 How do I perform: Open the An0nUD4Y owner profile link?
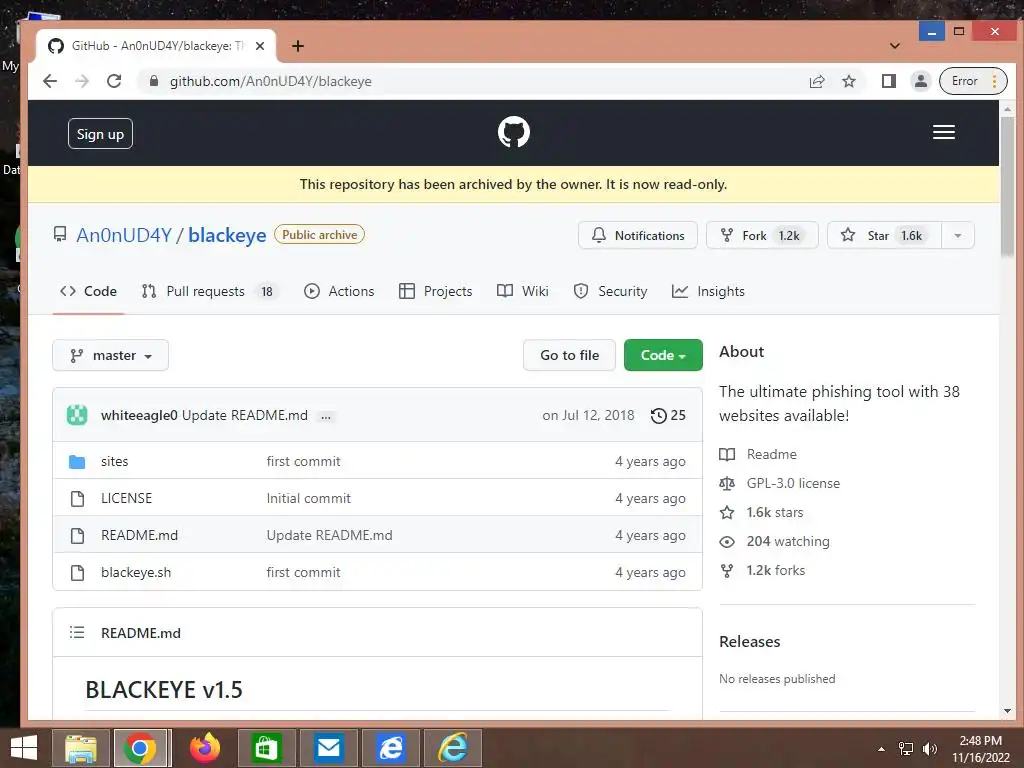pos(123,235)
